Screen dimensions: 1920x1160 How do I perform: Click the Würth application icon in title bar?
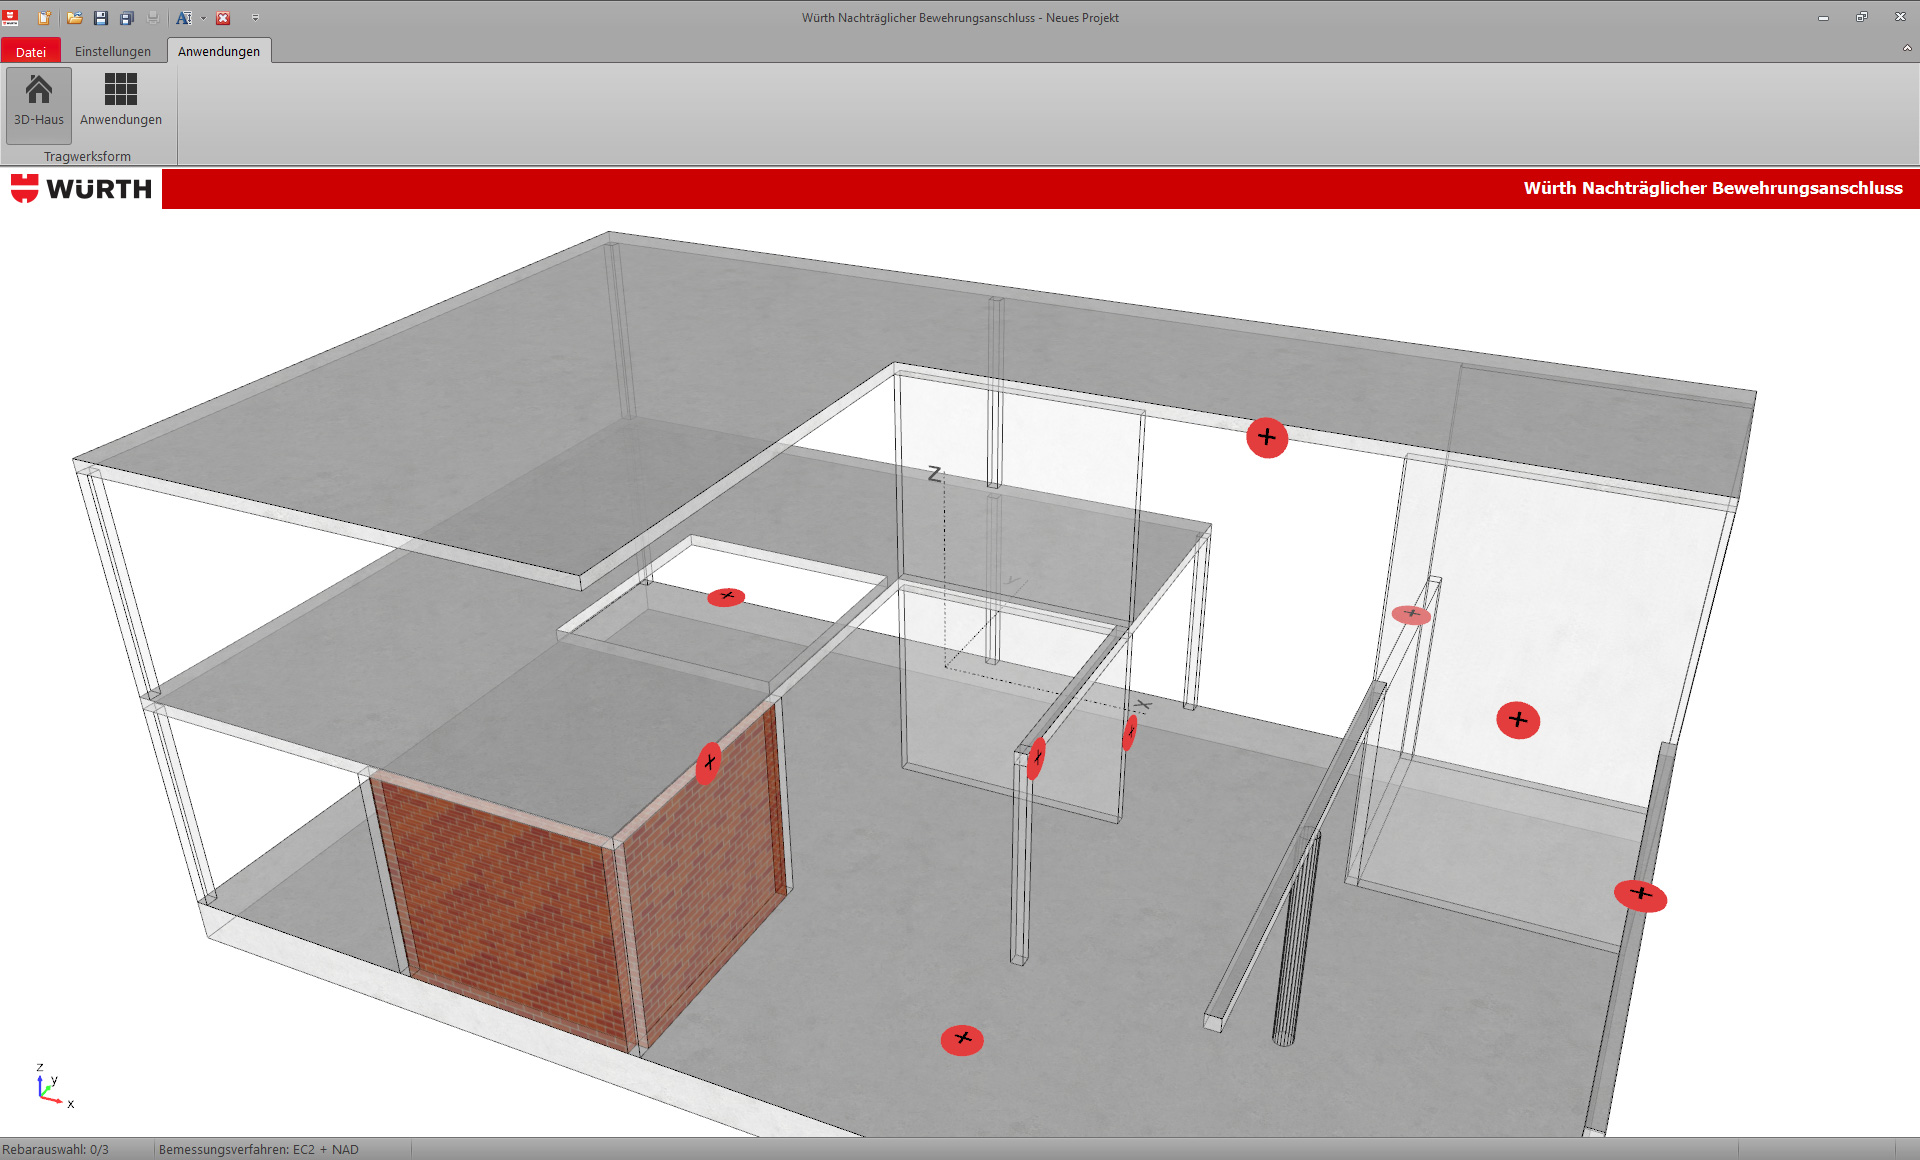(11, 17)
